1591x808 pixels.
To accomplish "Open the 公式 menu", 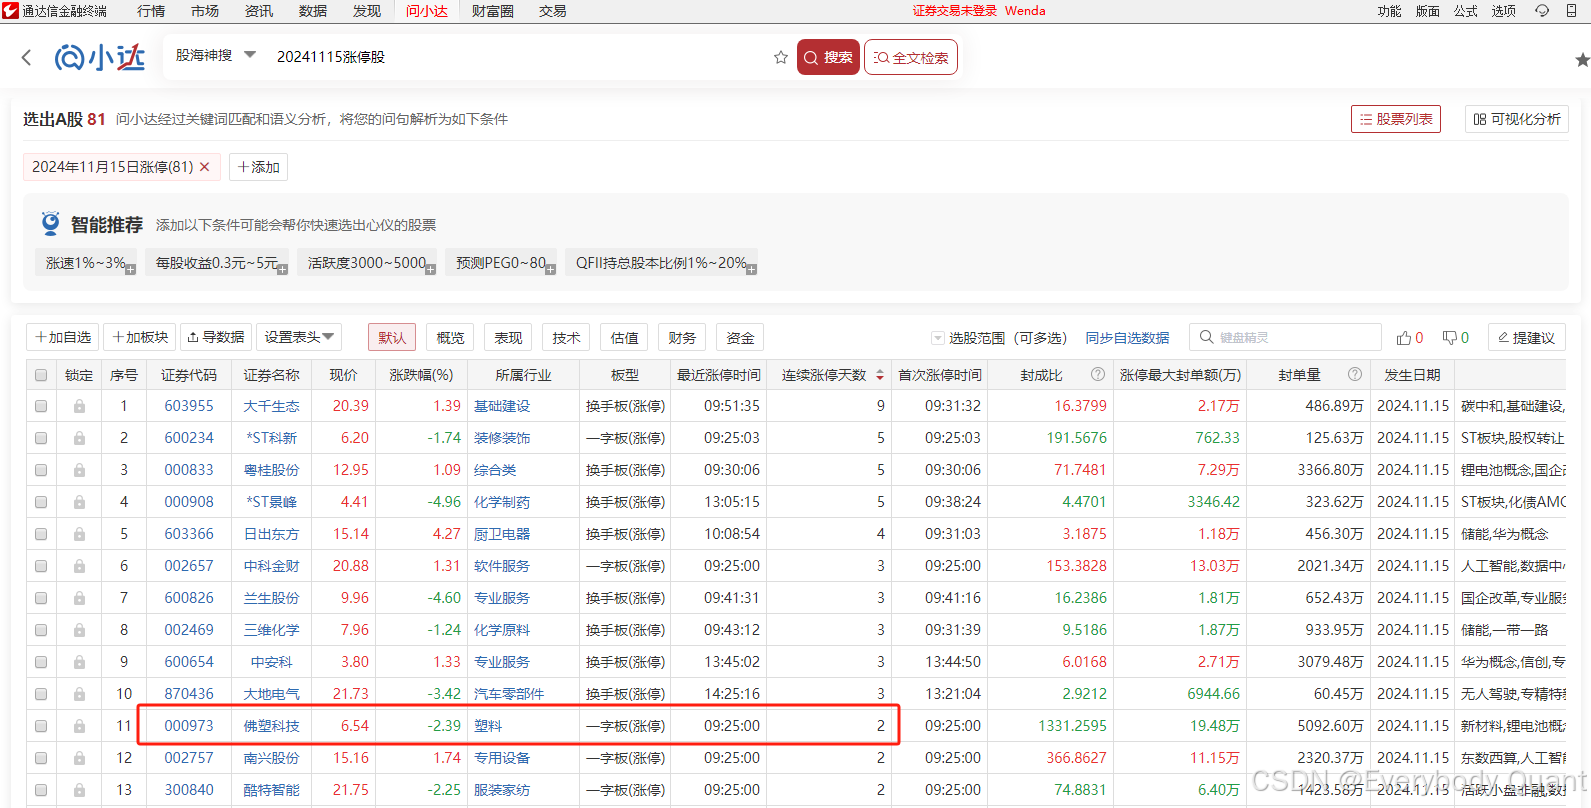I will click(x=1465, y=11).
